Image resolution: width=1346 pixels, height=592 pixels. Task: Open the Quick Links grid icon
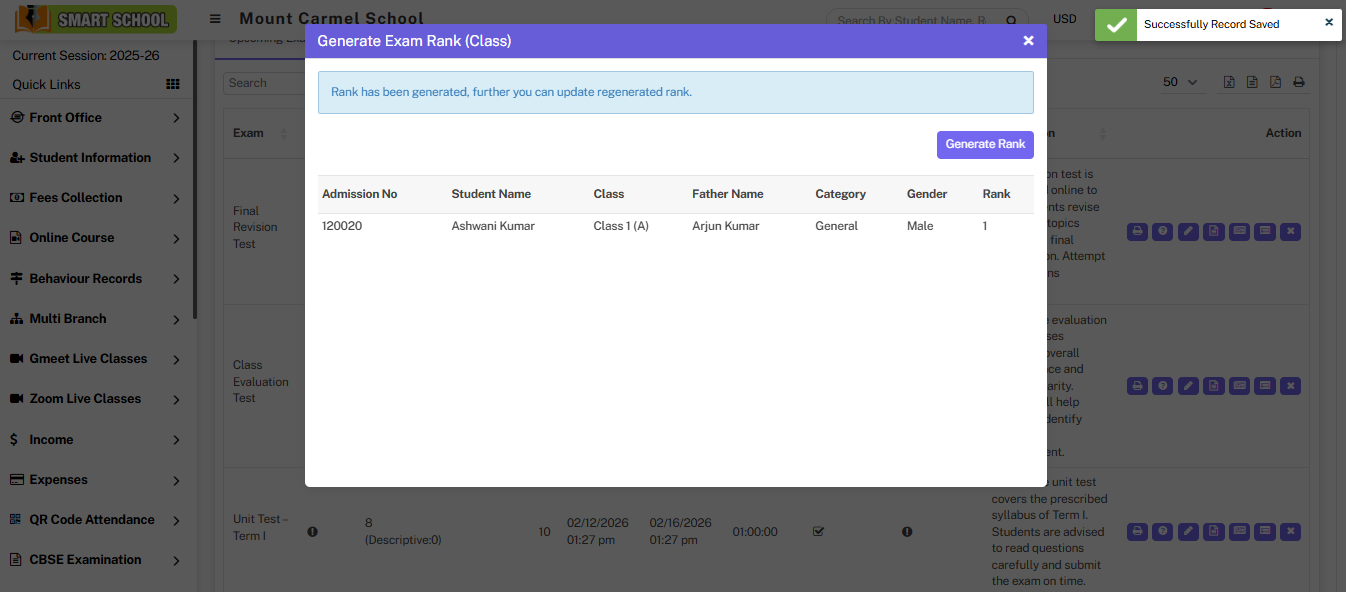point(173,85)
